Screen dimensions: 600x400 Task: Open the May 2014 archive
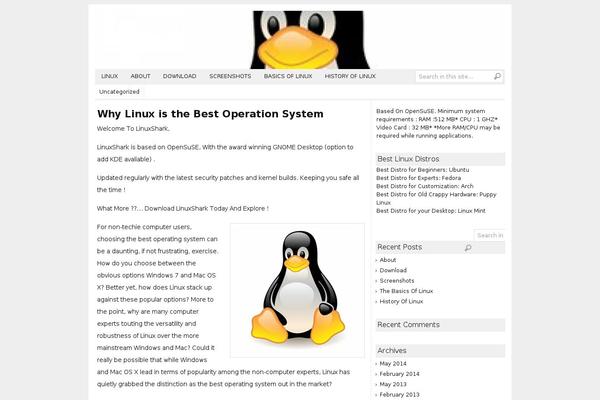click(x=393, y=364)
